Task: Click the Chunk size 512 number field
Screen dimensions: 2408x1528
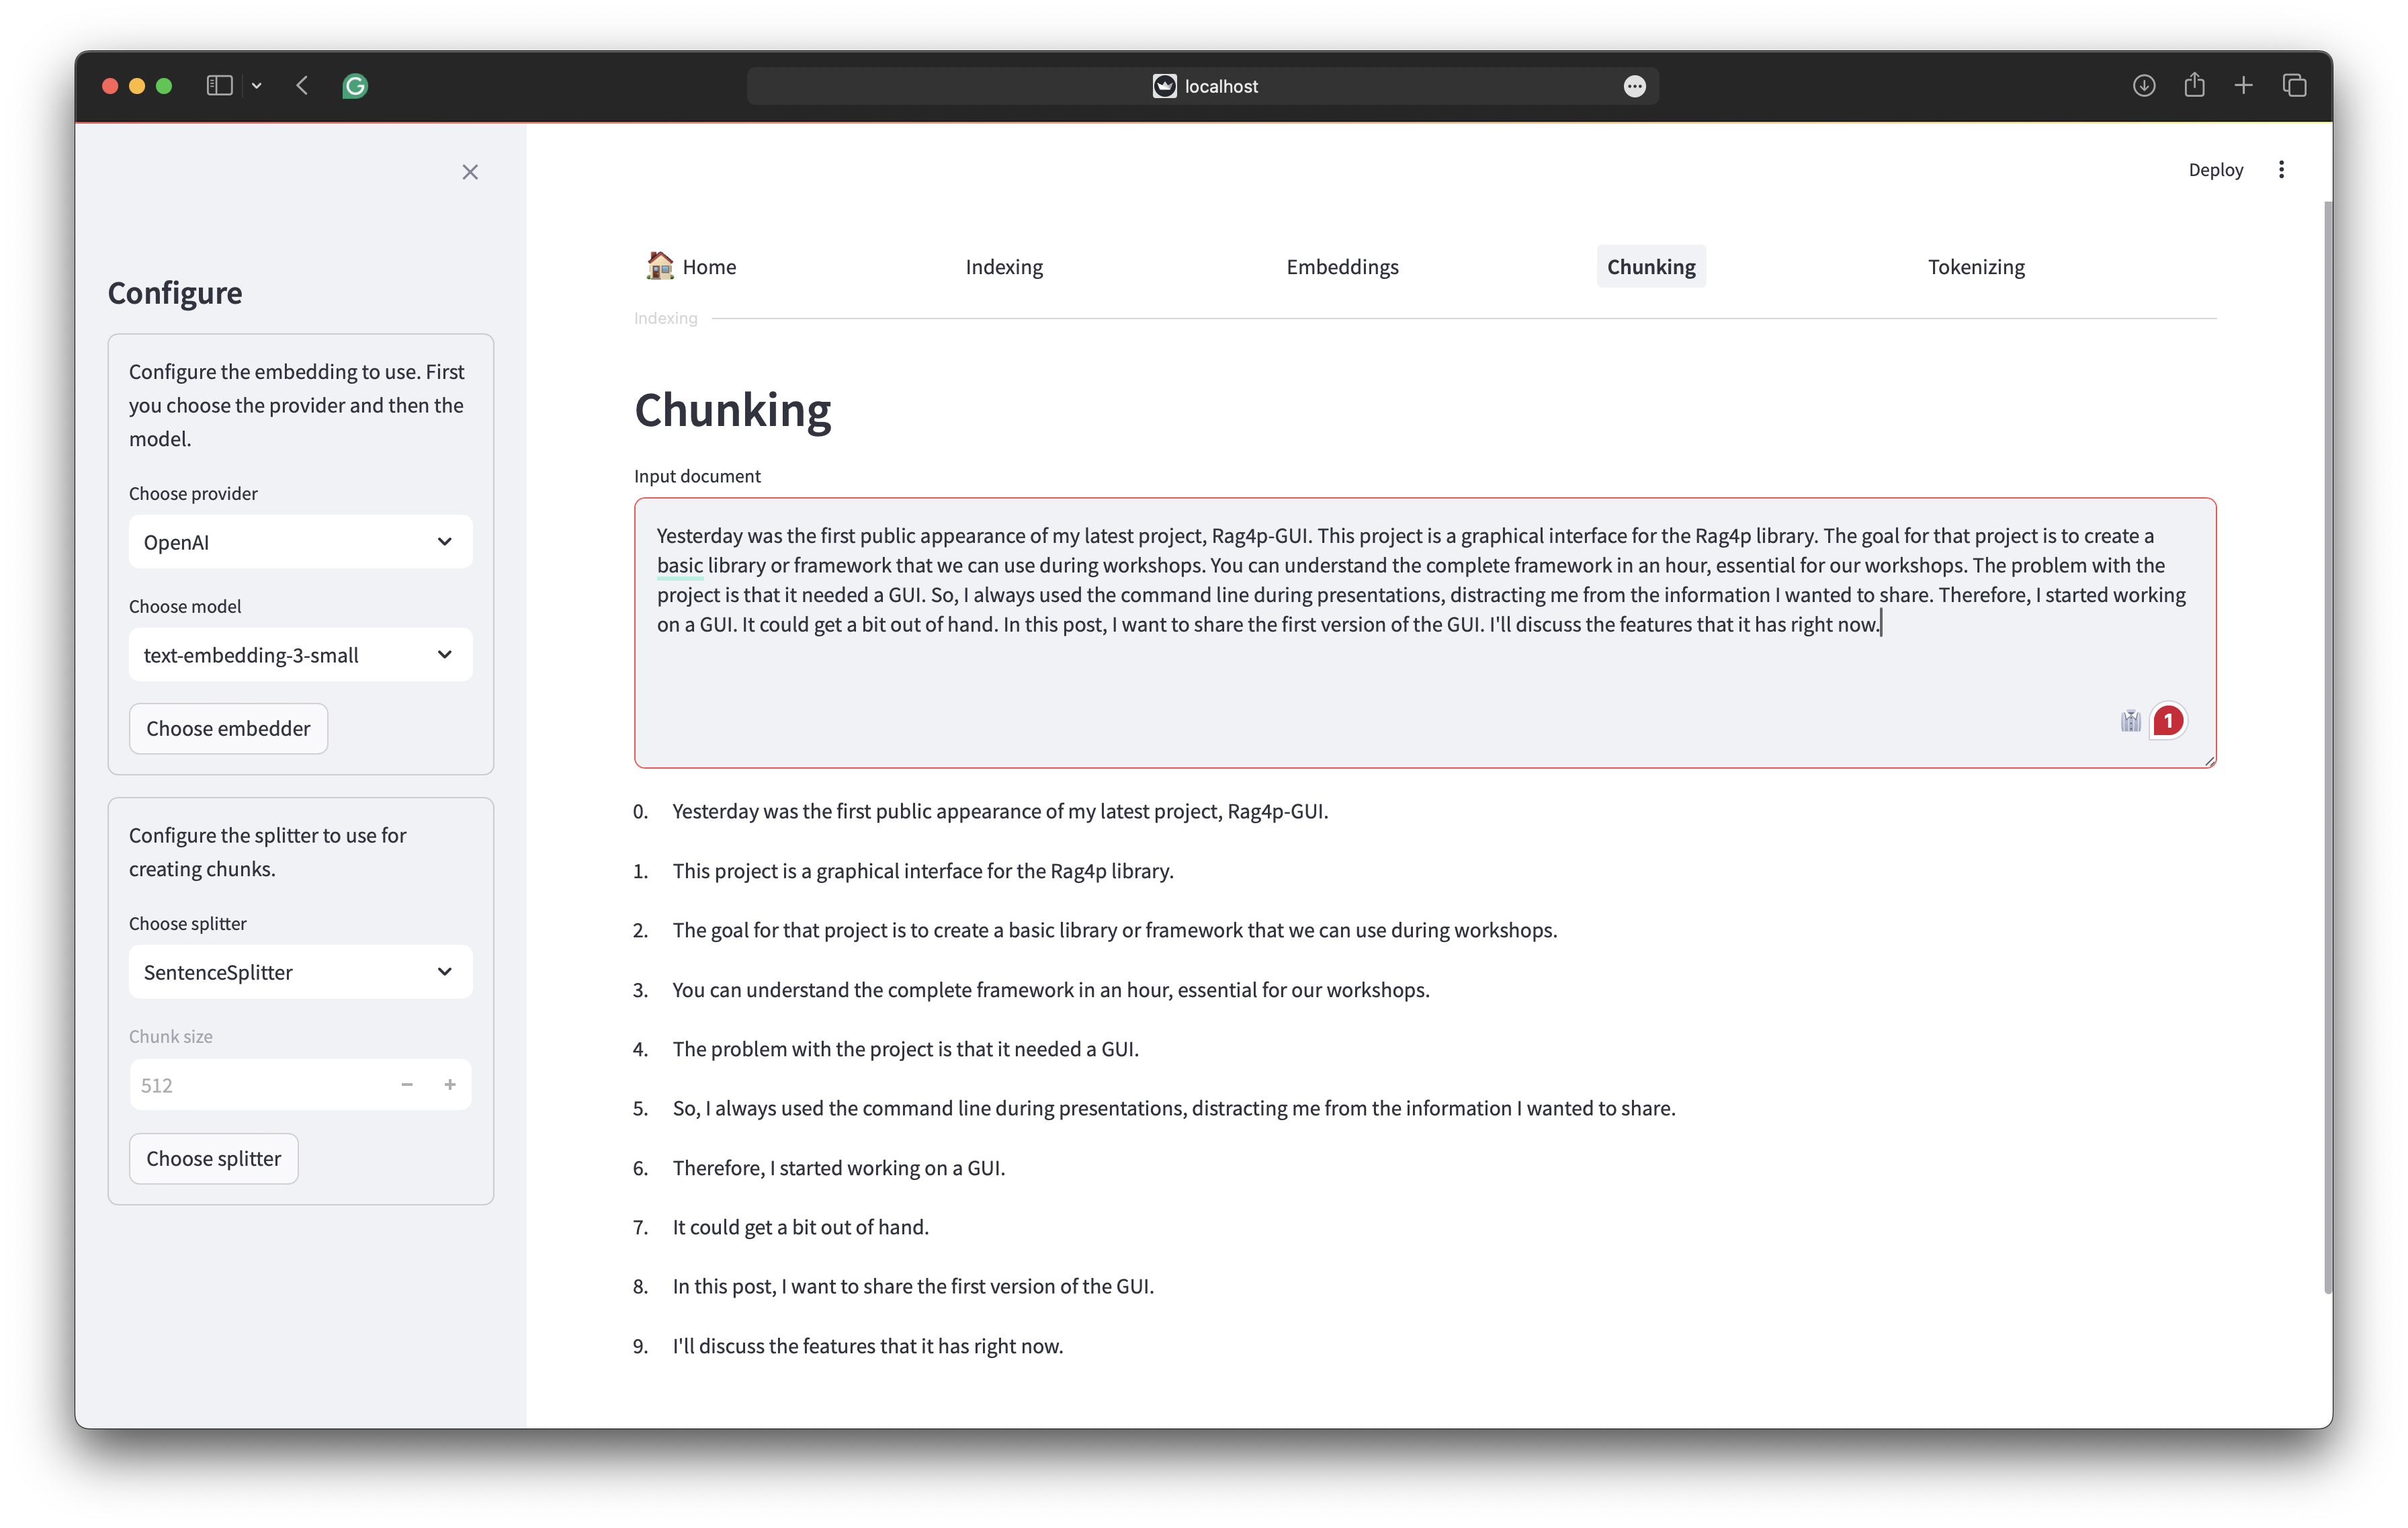Action: pyautogui.click(x=258, y=1085)
